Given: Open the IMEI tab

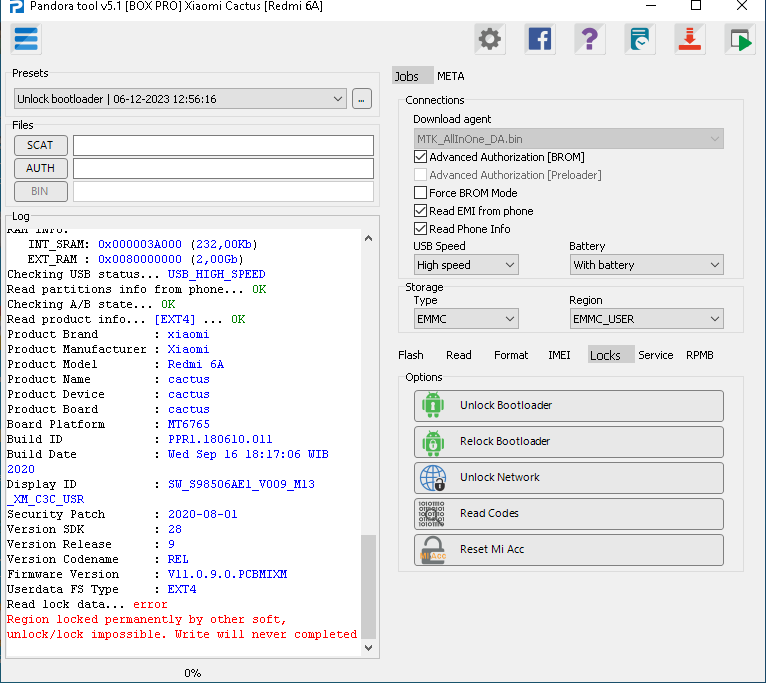Looking at the screenshot, I should coord(559,355).
